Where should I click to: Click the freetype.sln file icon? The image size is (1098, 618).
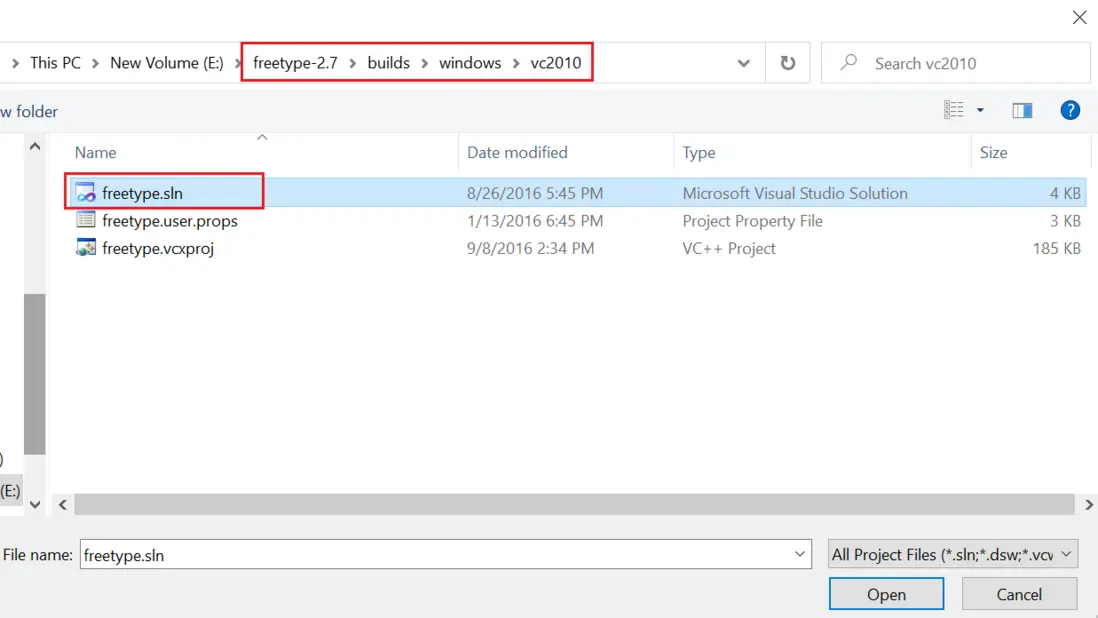click(x=85, y=192)
